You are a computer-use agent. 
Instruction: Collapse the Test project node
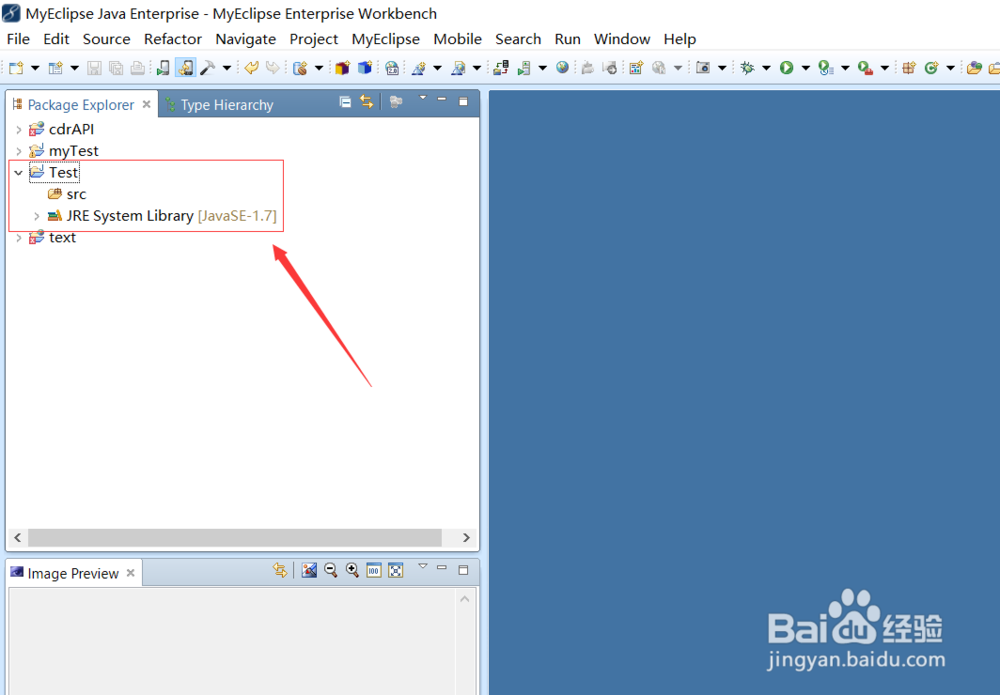pyautogui.click(x=18, y=173)
